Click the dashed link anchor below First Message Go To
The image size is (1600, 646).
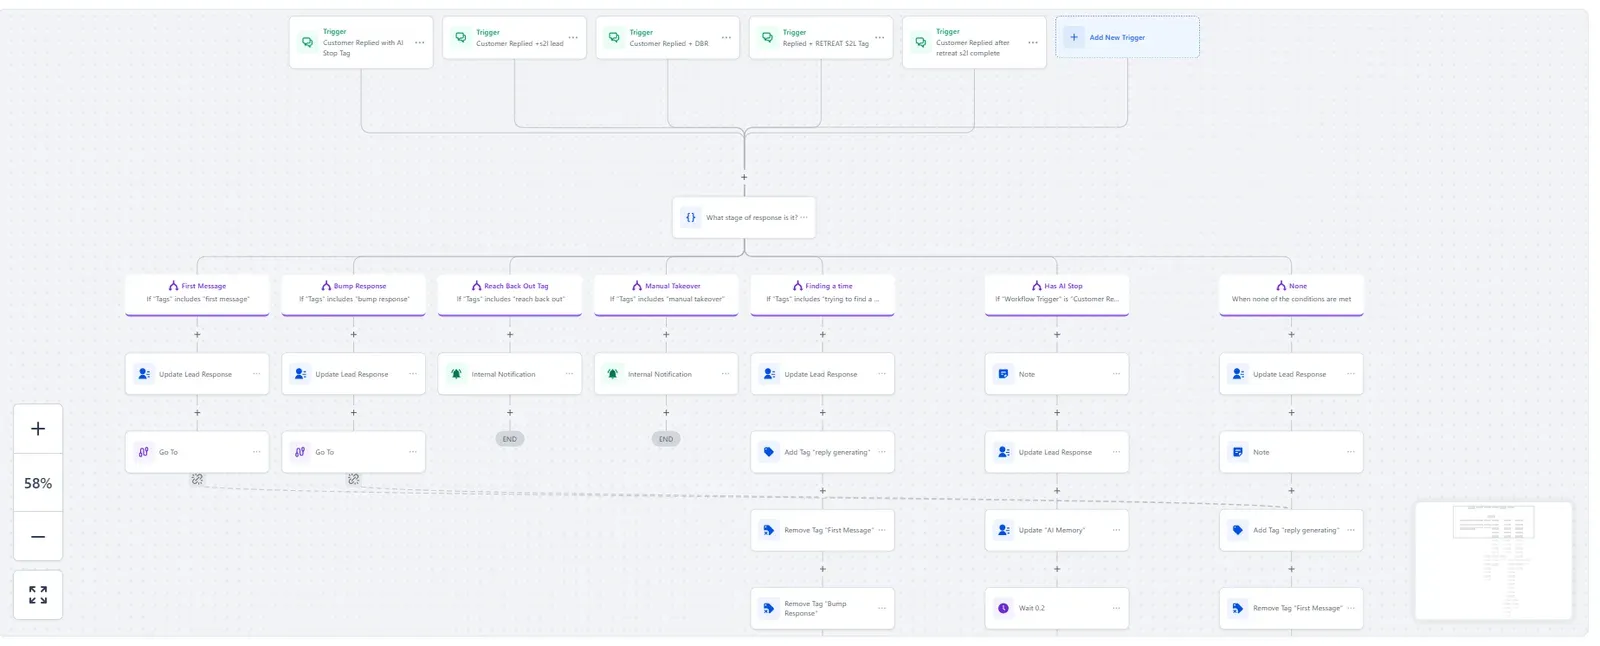click(197, 479)
